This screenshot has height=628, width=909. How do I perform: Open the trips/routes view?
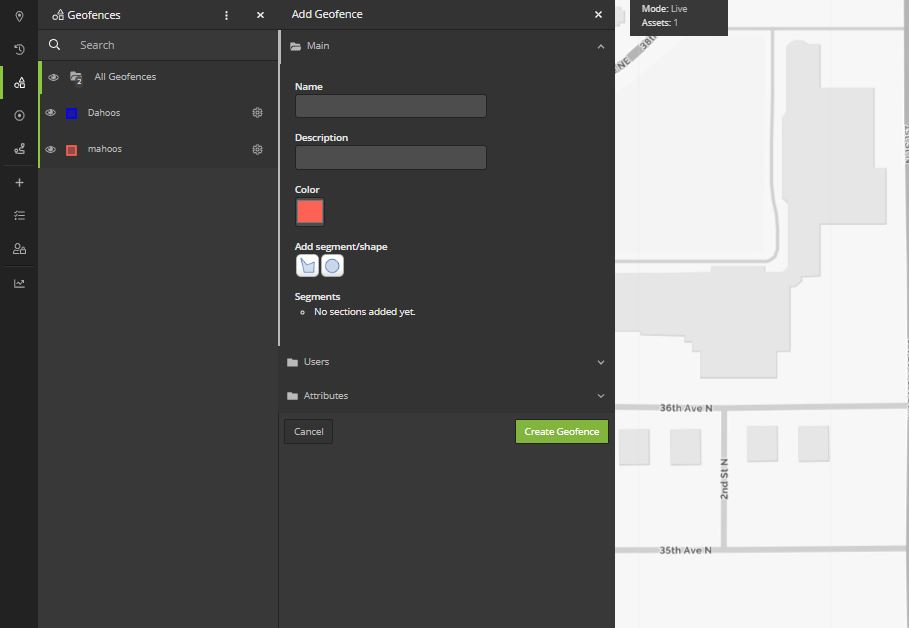point(18,148)
